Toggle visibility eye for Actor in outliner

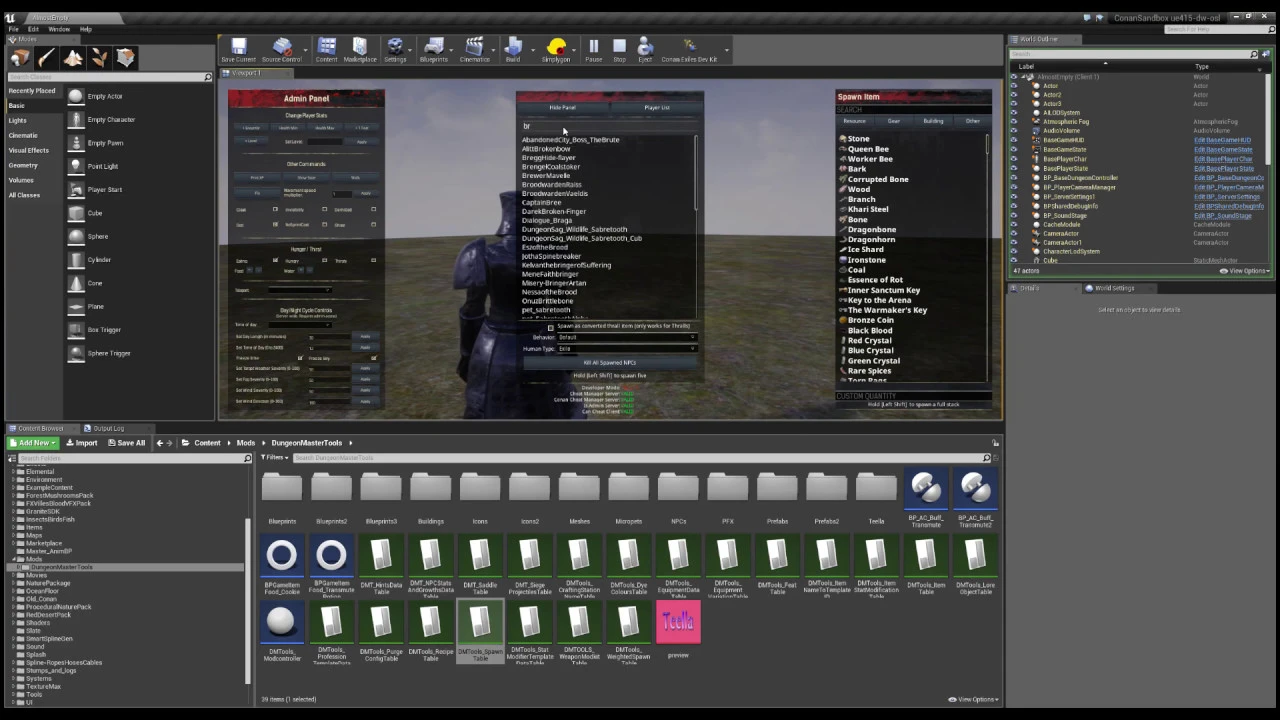(x=1014, y=86)
